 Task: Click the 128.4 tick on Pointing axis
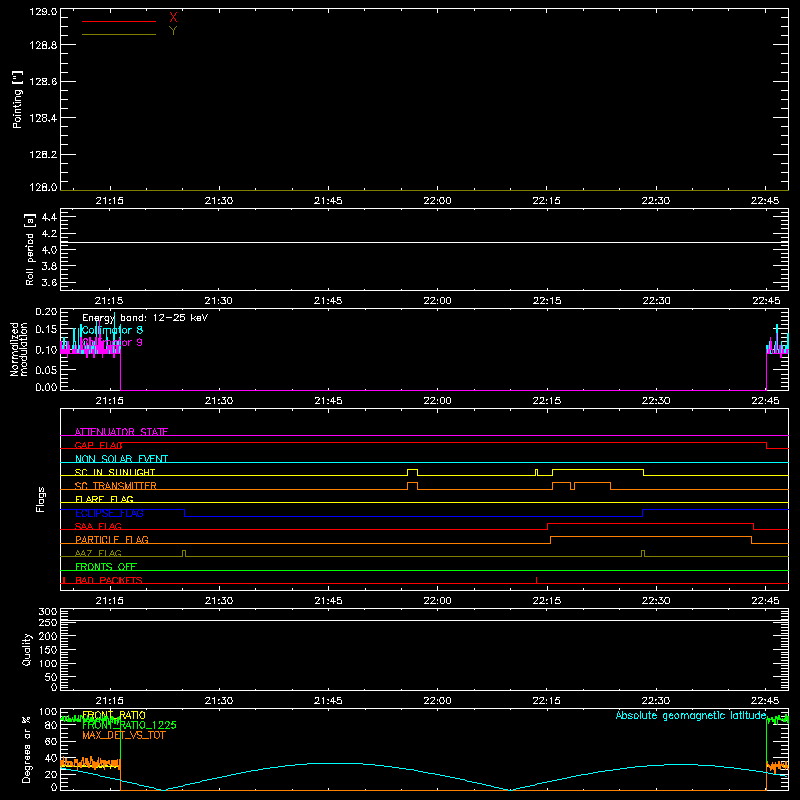pyautogui.click(x=43, y=118)
